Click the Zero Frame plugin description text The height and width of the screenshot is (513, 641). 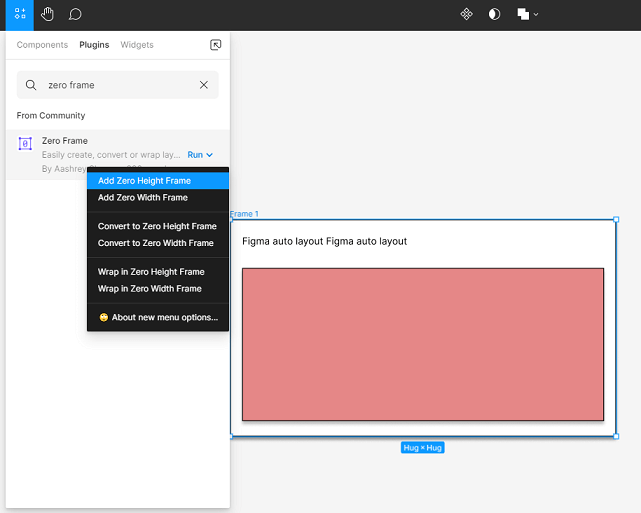point(111,155)
